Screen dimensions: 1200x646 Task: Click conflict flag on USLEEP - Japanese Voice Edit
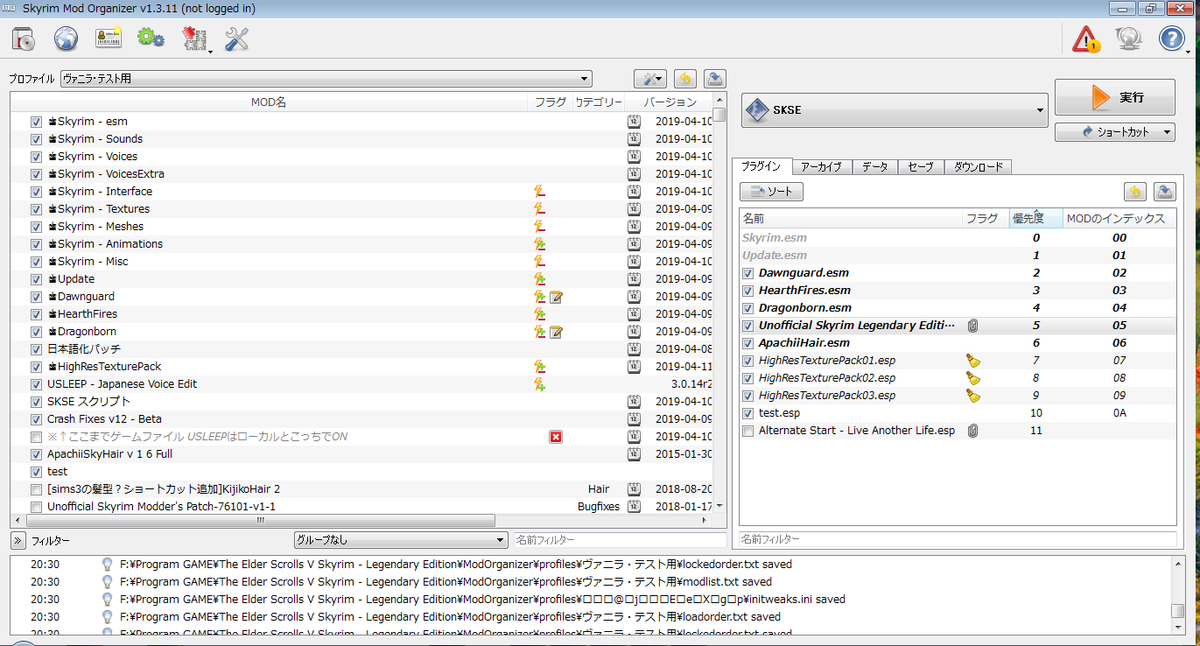[540, 384]
